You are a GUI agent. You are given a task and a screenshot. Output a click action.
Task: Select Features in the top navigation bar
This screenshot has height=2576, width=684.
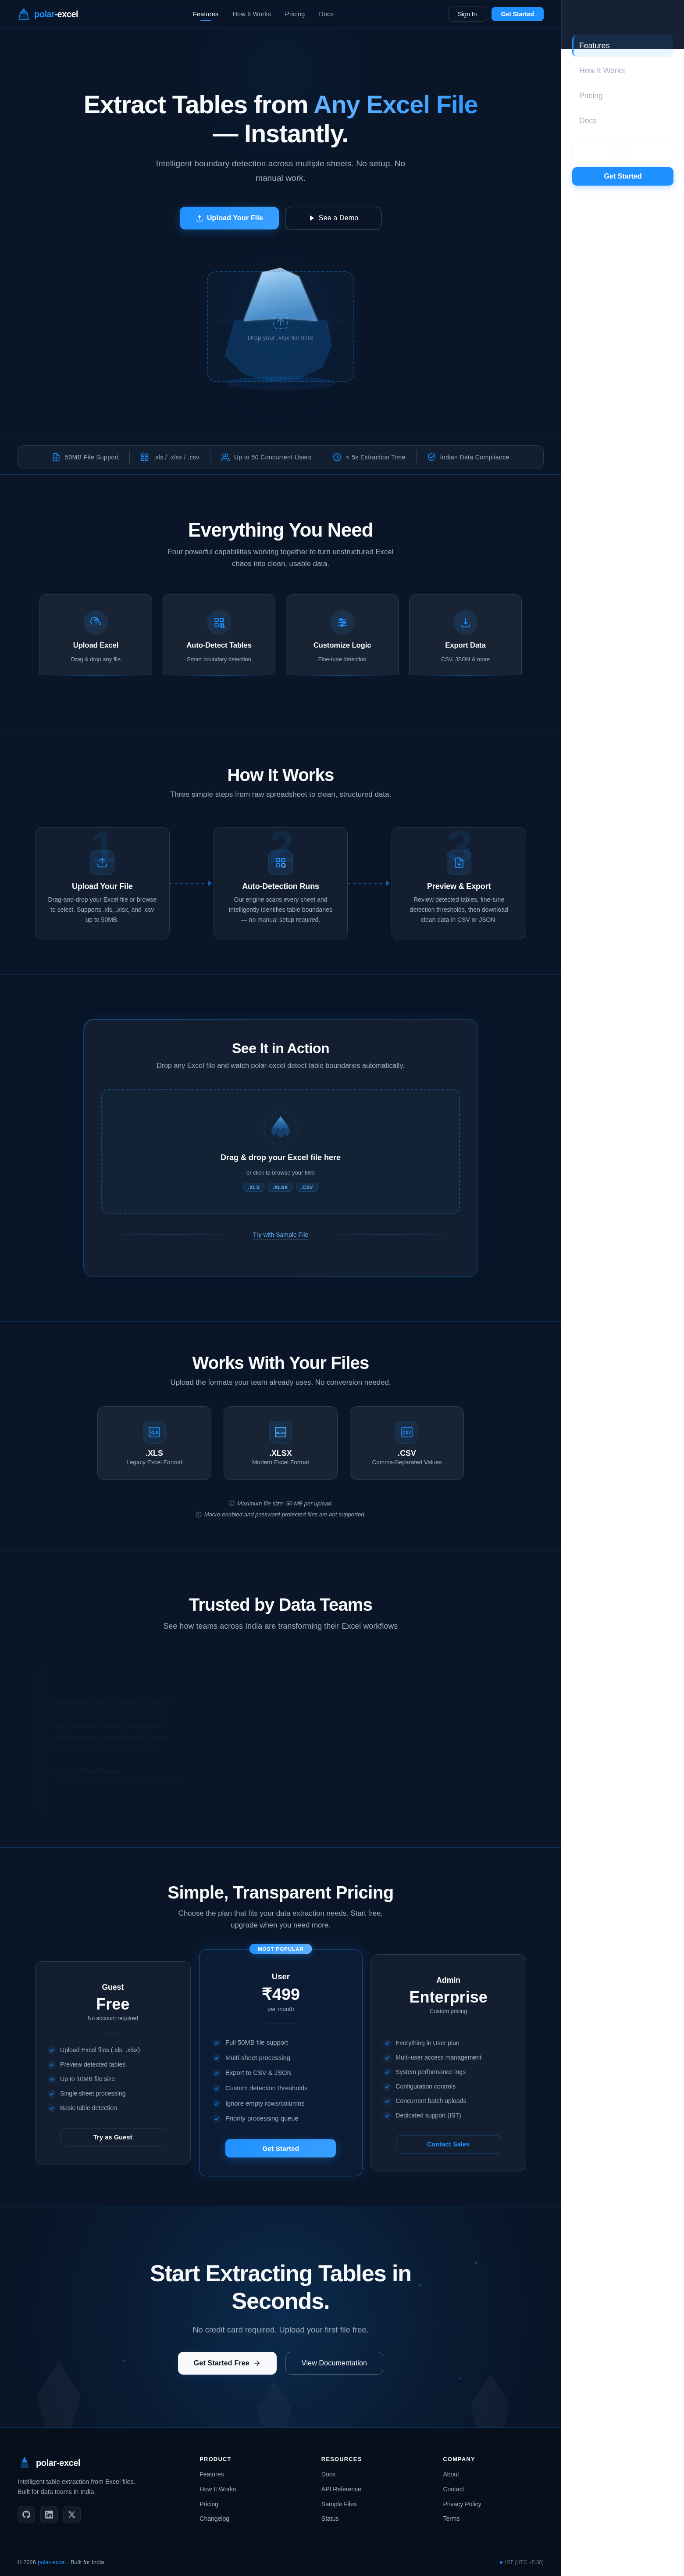(x=206, y=14)
